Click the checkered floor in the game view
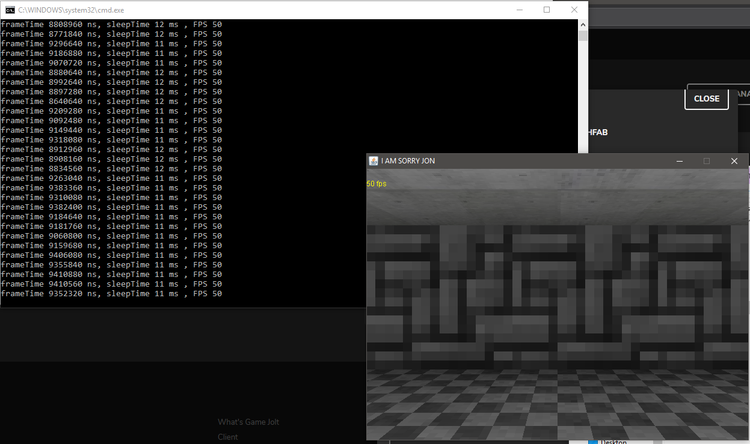The width and height of the screenshot is (750, 444). pyautogui.click(x=557, y=404)
